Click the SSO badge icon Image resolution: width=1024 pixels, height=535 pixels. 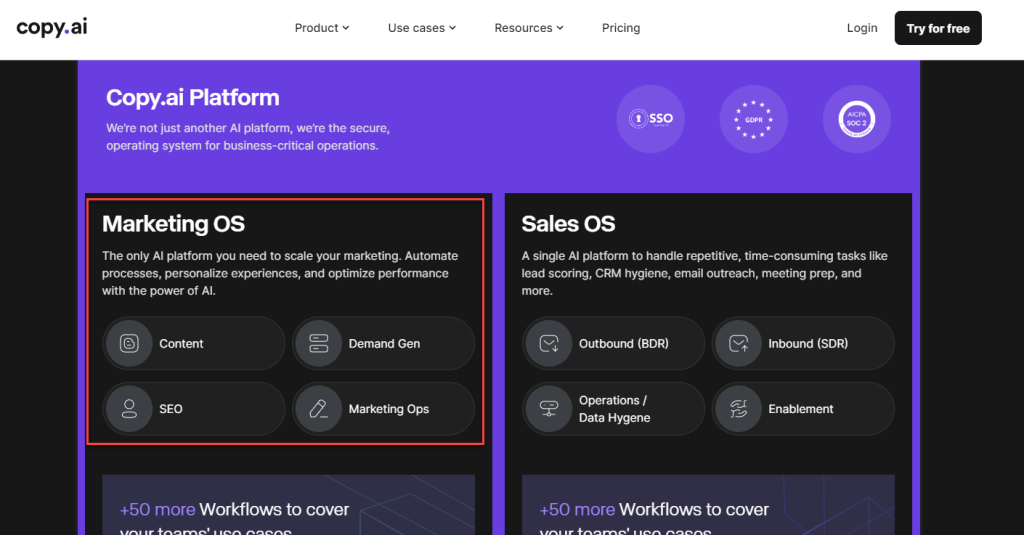[650, 119]
